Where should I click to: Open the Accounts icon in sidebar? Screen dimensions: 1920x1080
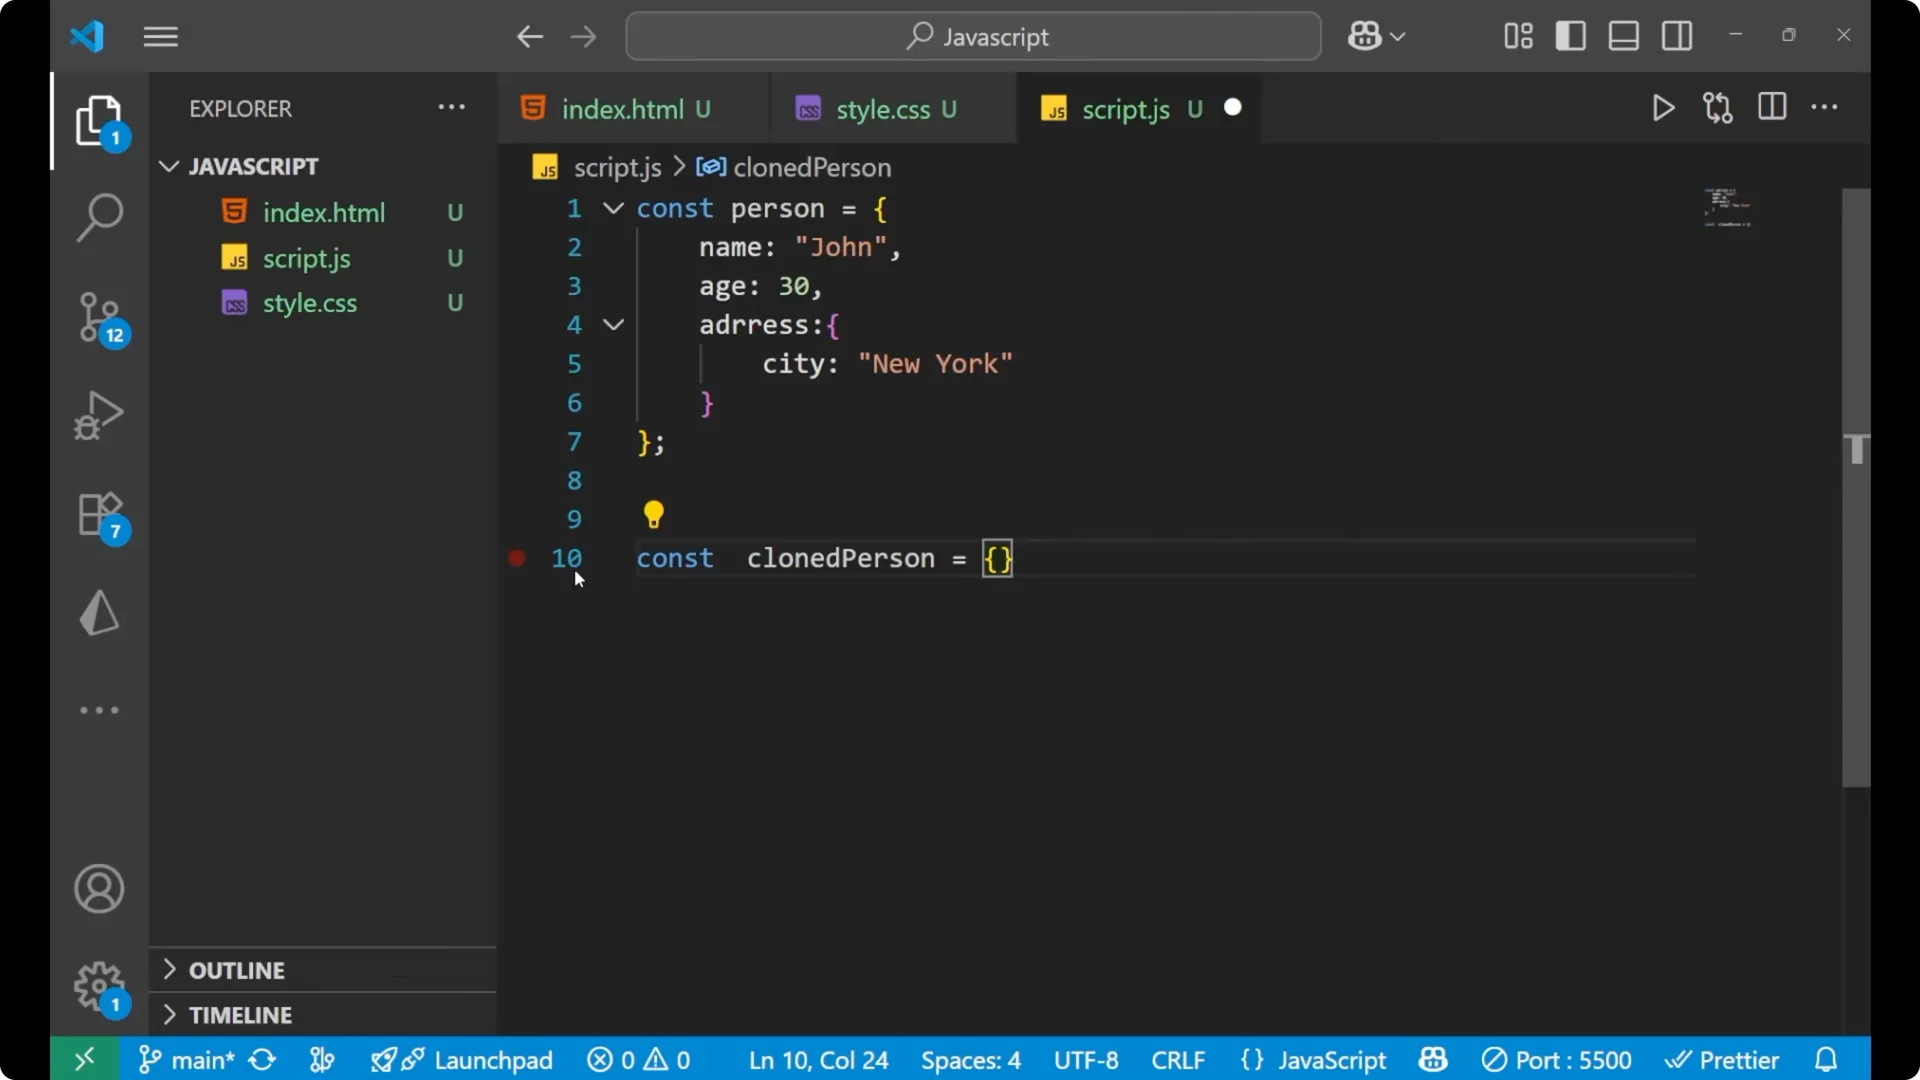coord(99,889)
